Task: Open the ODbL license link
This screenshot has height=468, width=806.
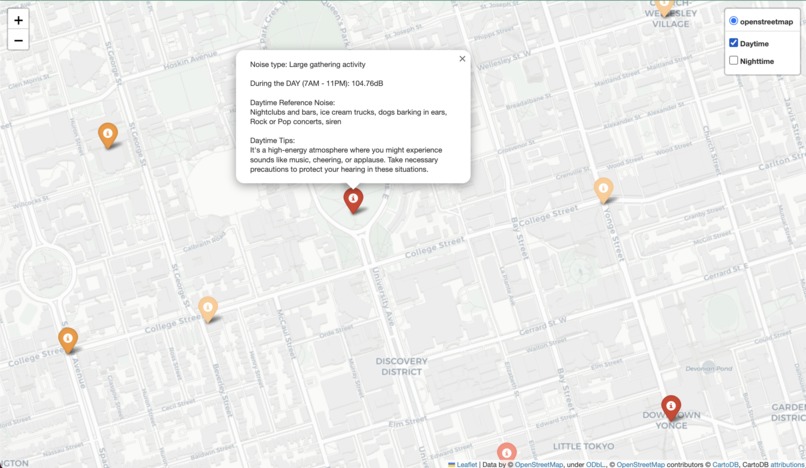Action: (595, 464)
